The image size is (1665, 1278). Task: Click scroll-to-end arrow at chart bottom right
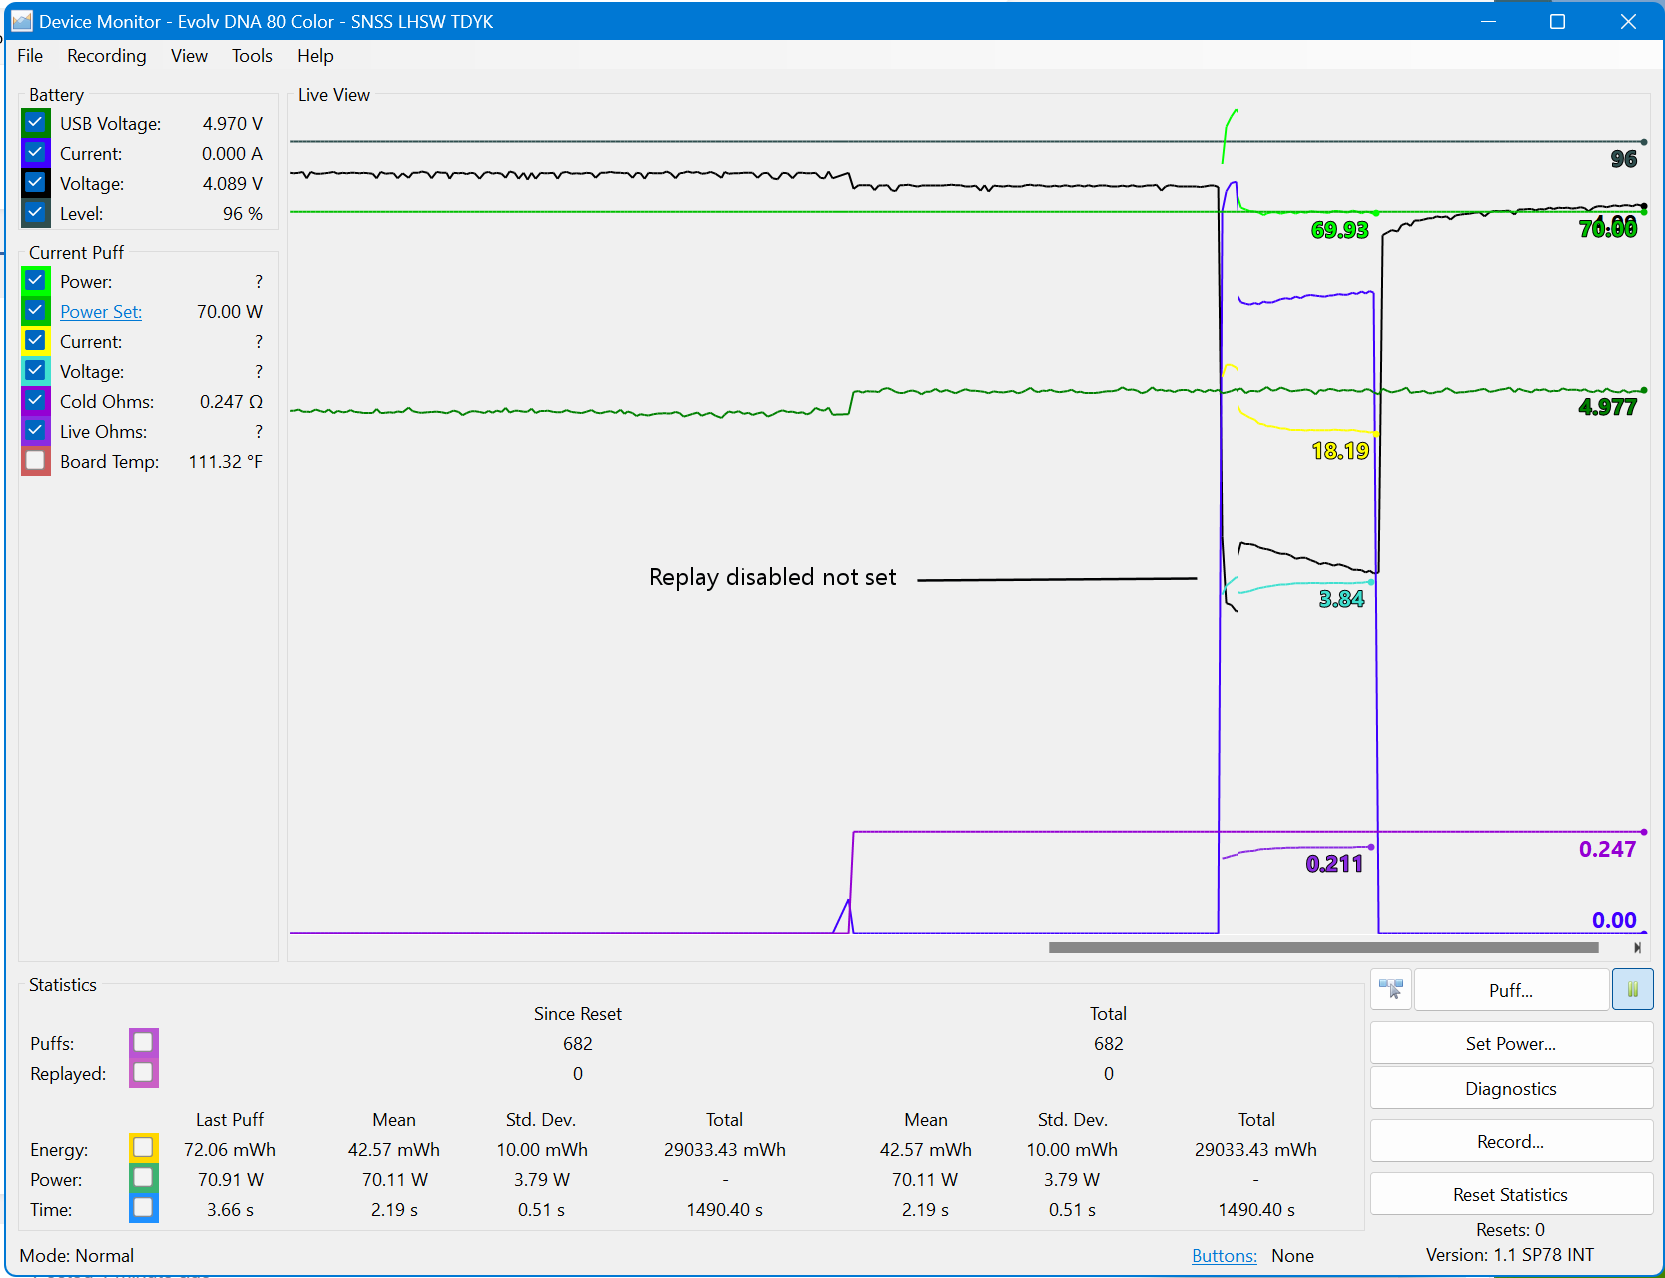(1637, 947)
